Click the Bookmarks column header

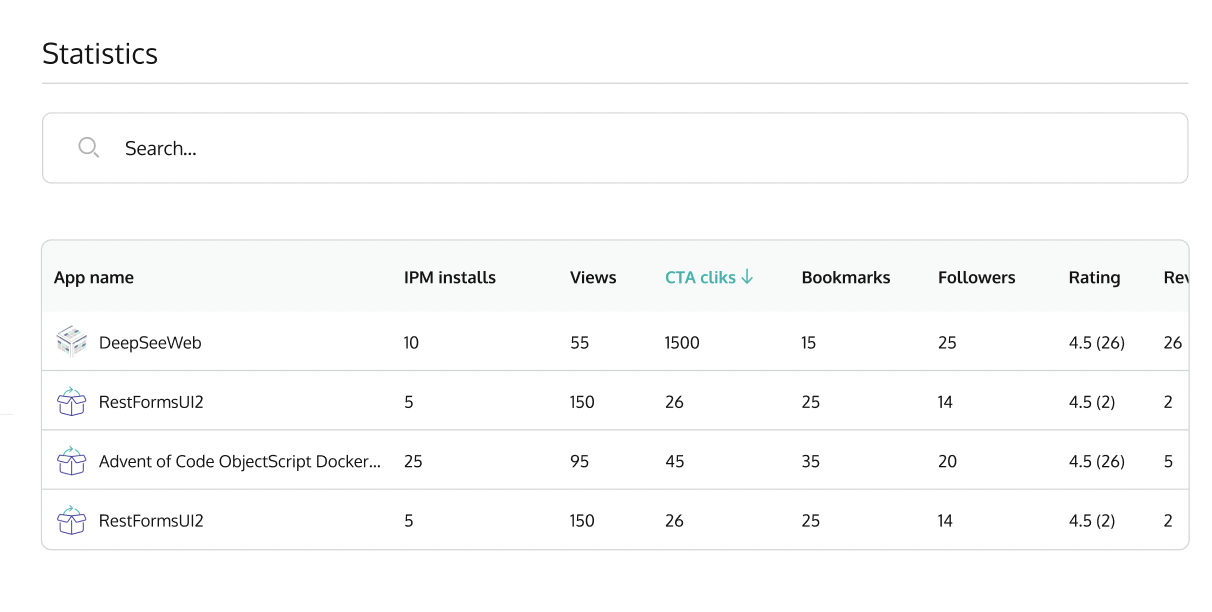point(846,278)
